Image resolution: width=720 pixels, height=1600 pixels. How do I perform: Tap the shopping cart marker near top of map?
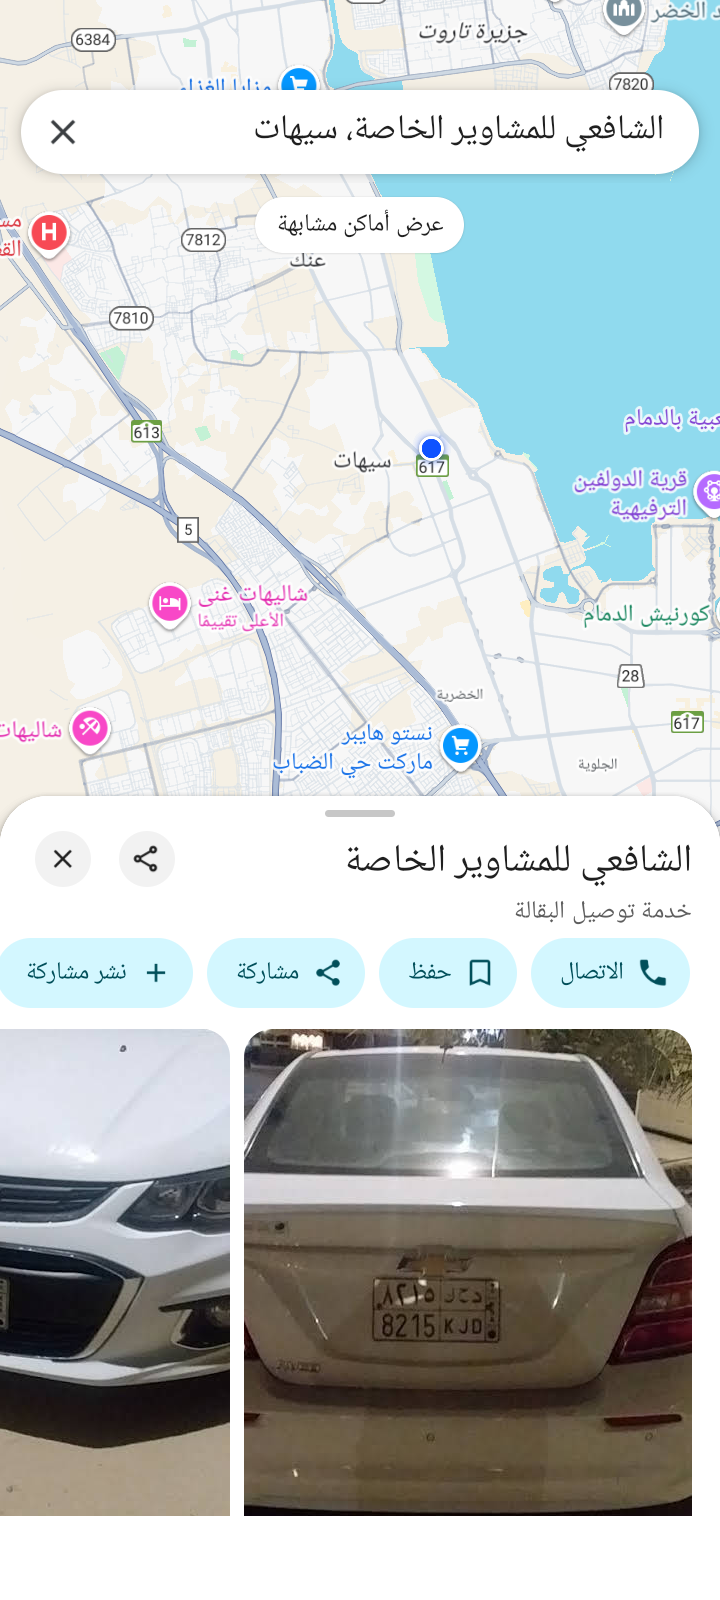pos(299,82)
